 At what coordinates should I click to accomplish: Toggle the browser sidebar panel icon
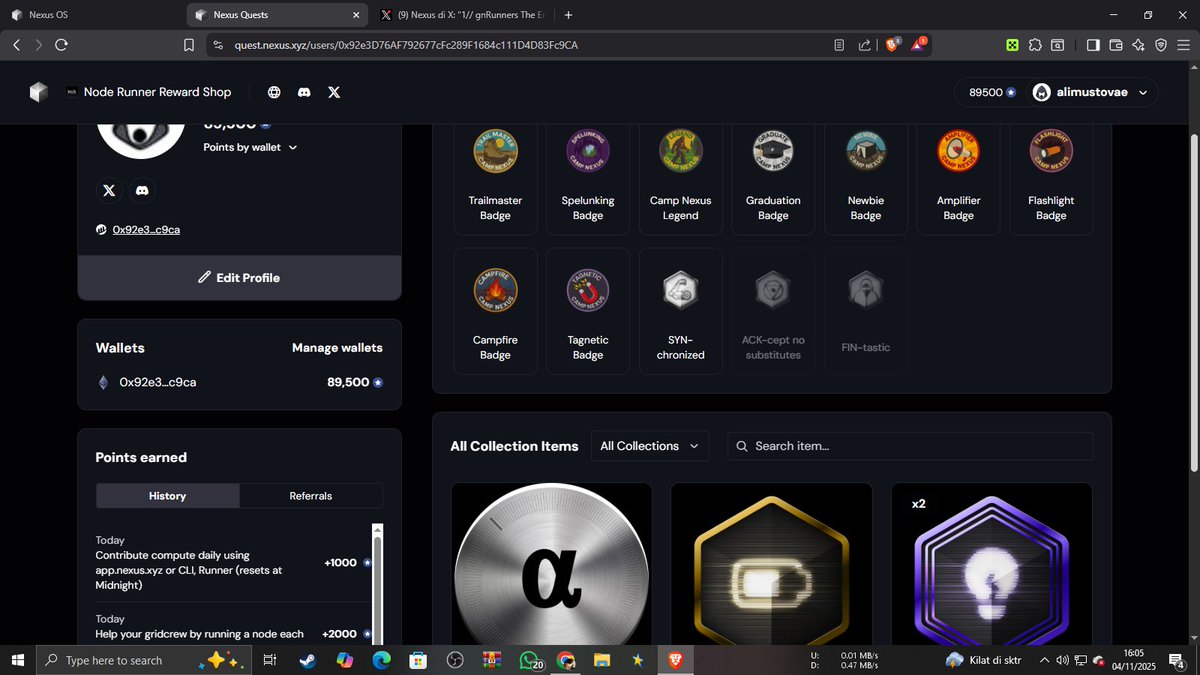pos(1092,45)
